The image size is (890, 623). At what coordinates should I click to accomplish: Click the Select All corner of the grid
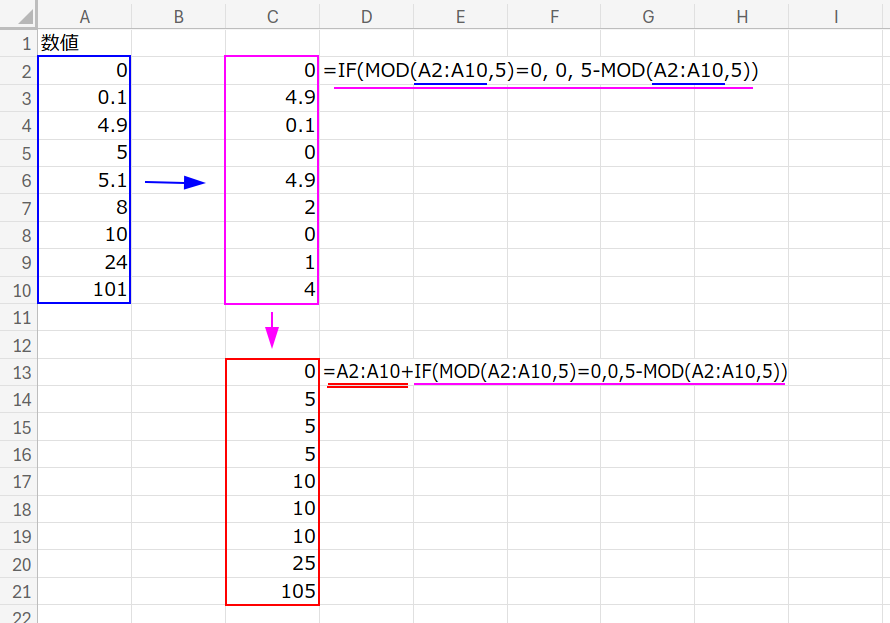(x=18, y=15)
